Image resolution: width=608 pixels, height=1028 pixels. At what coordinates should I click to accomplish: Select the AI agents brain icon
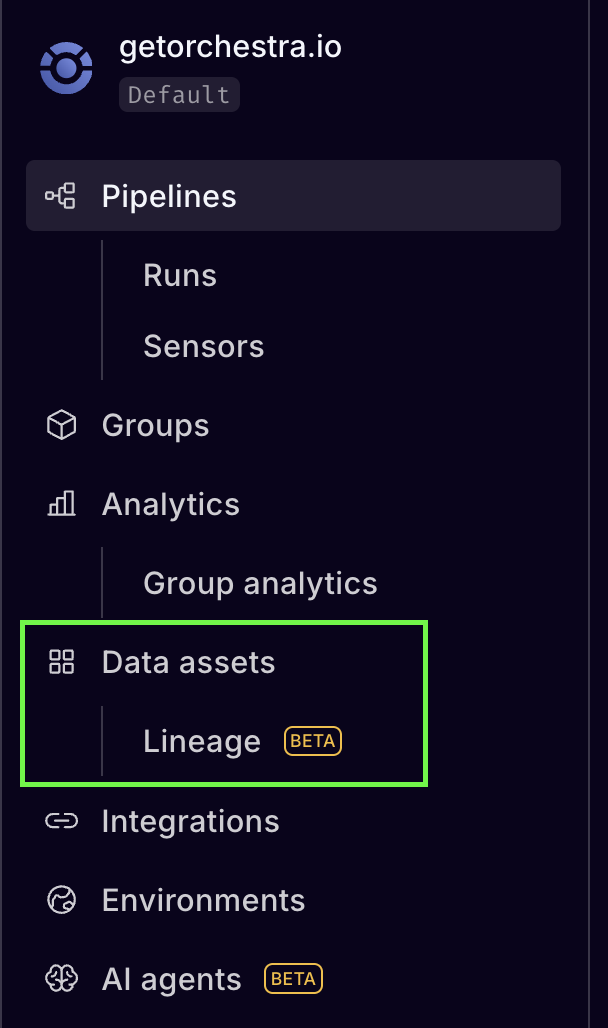(x=61, y=979)
